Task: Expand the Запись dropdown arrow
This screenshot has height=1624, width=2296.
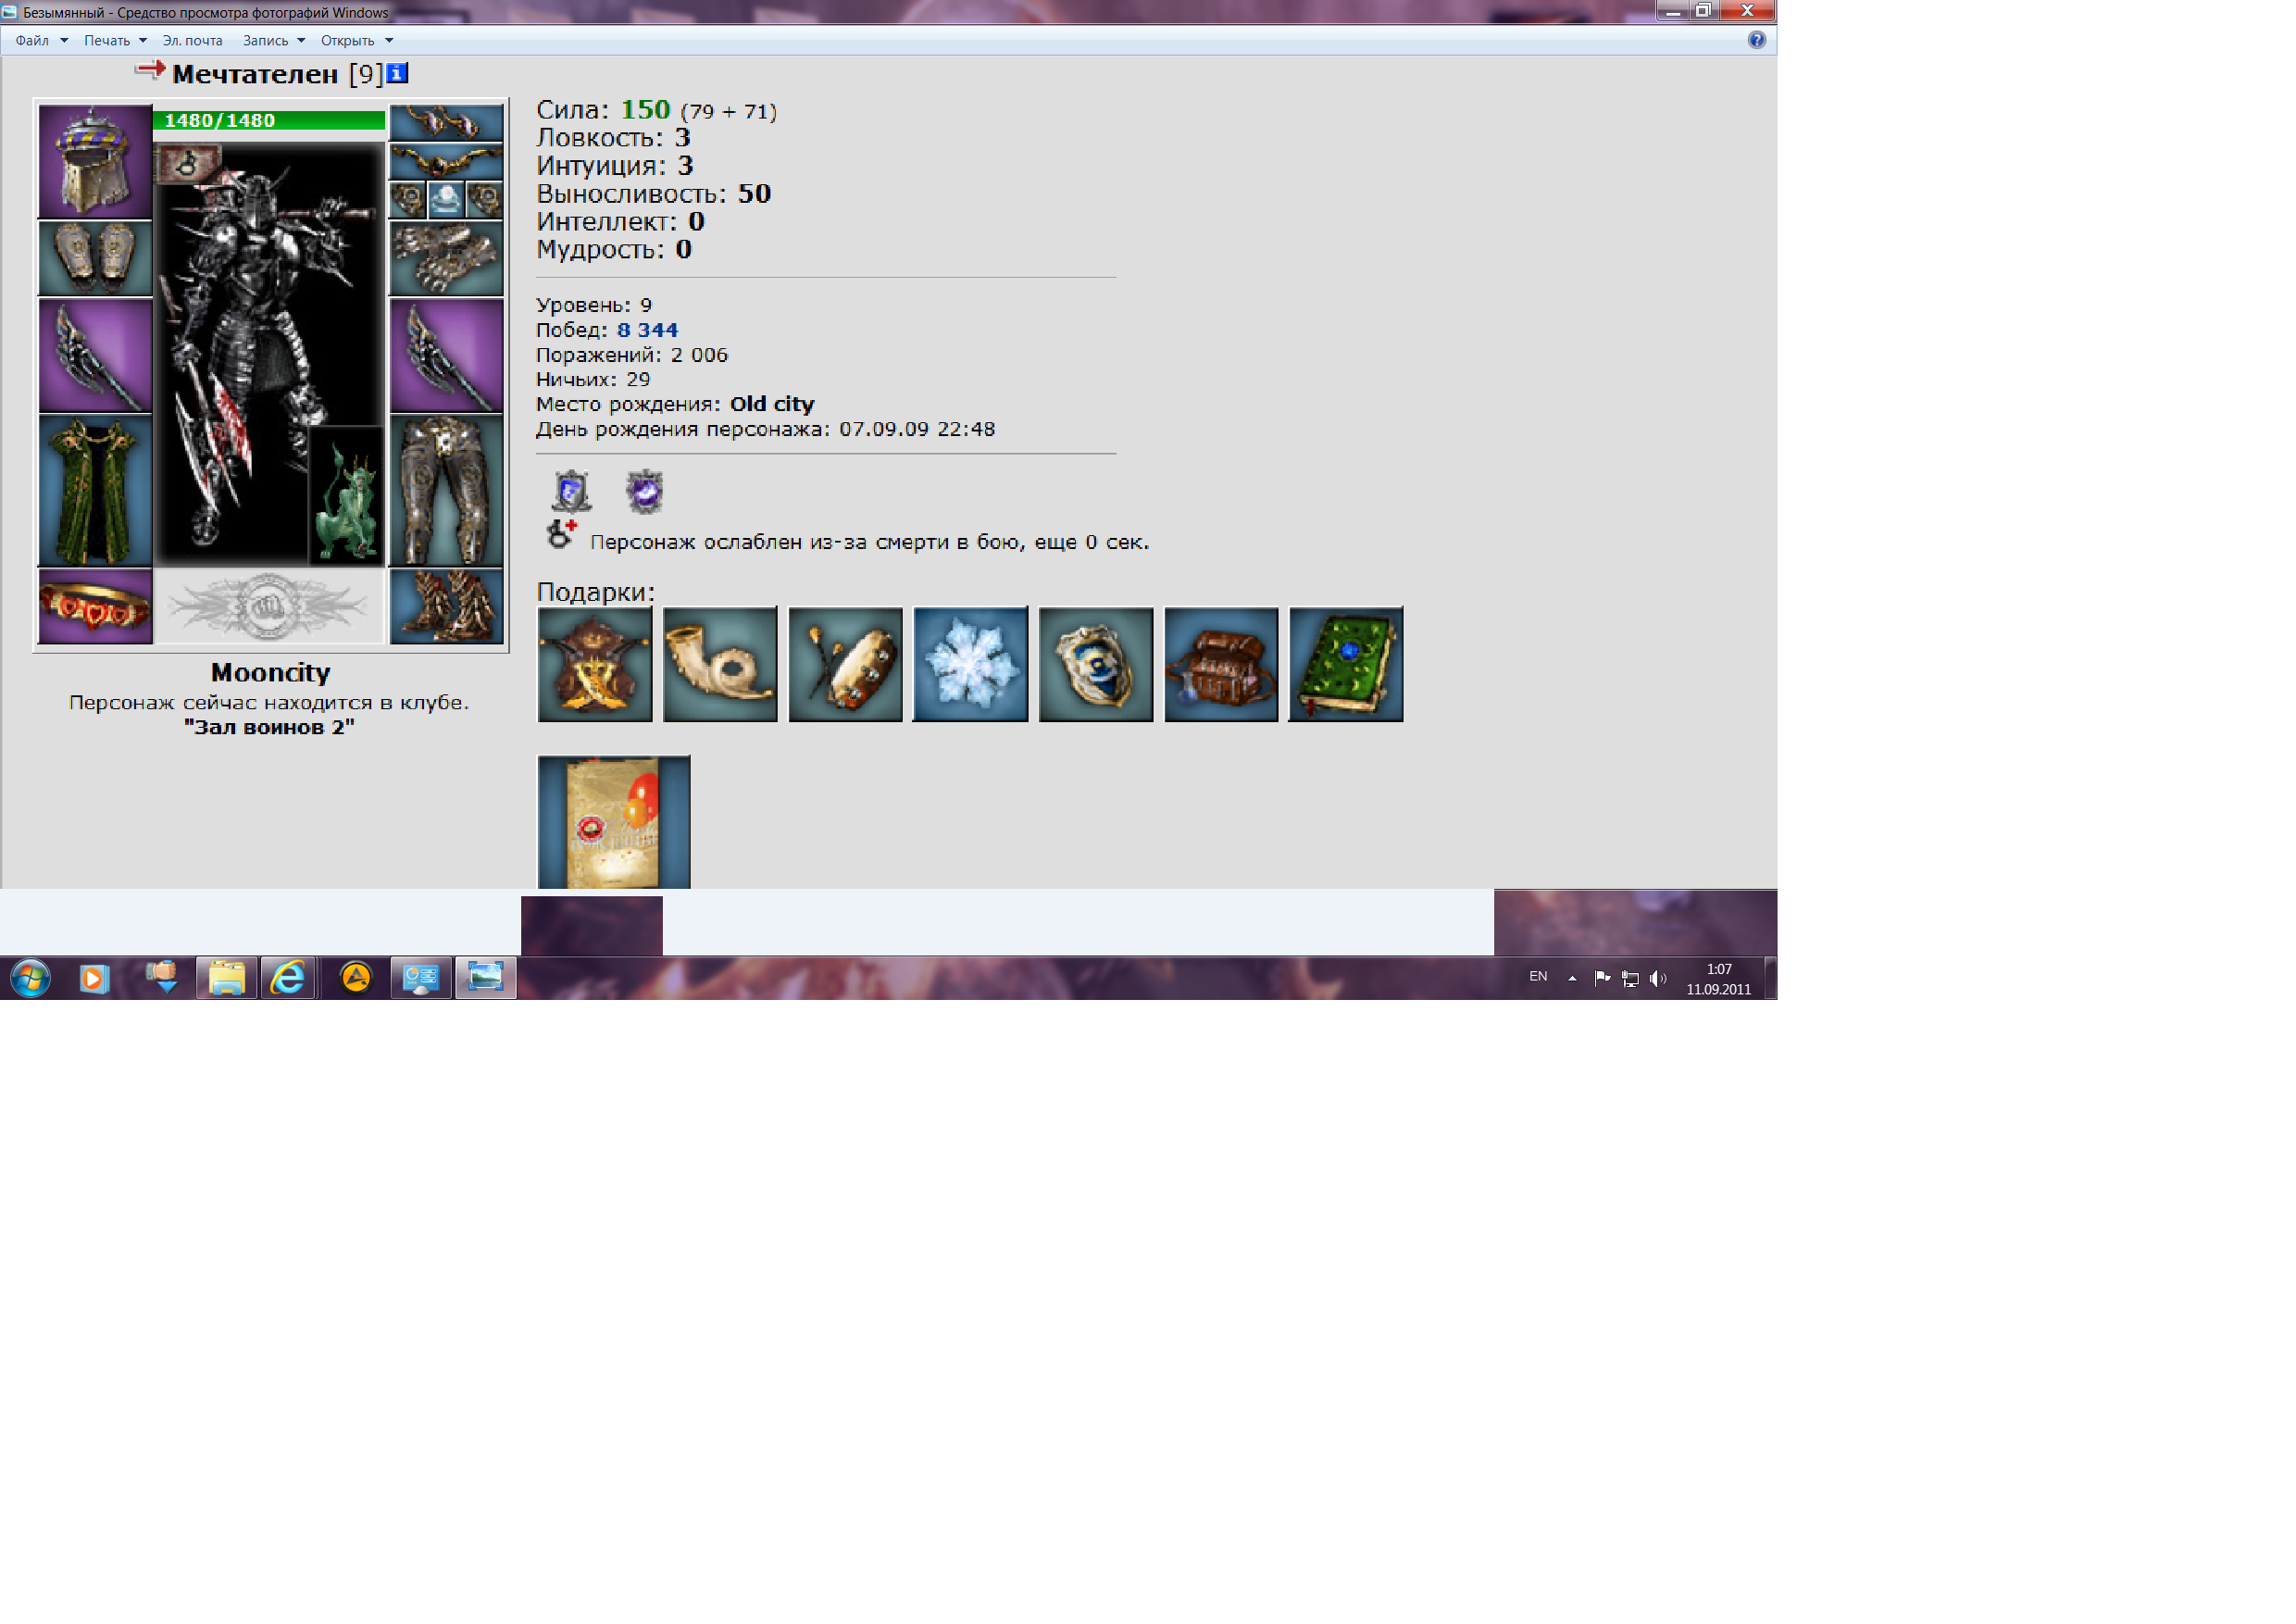Action: click(x=301, y=41)
